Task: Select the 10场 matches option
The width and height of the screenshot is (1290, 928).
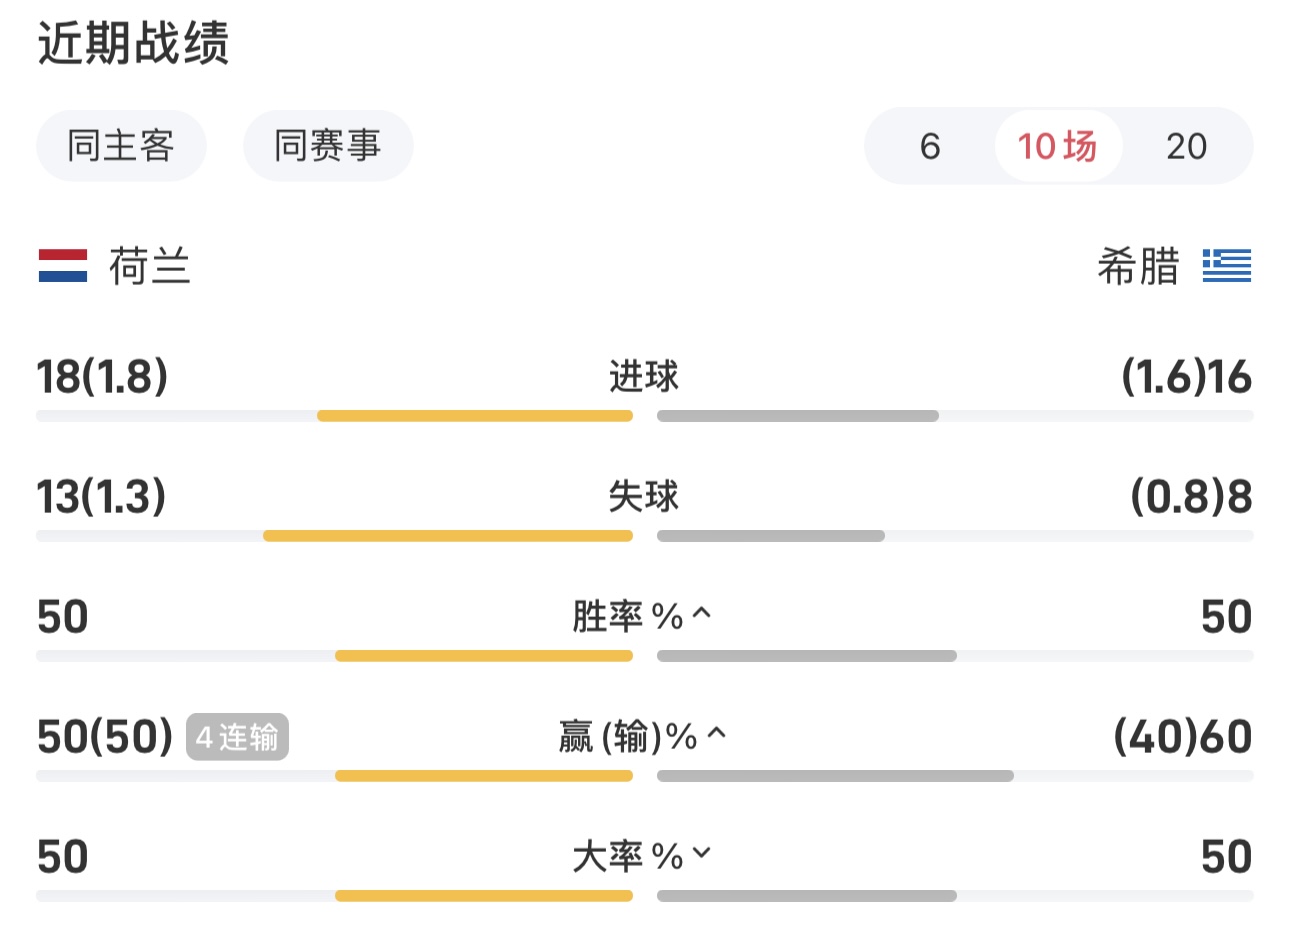Action: click(1058, 146)
